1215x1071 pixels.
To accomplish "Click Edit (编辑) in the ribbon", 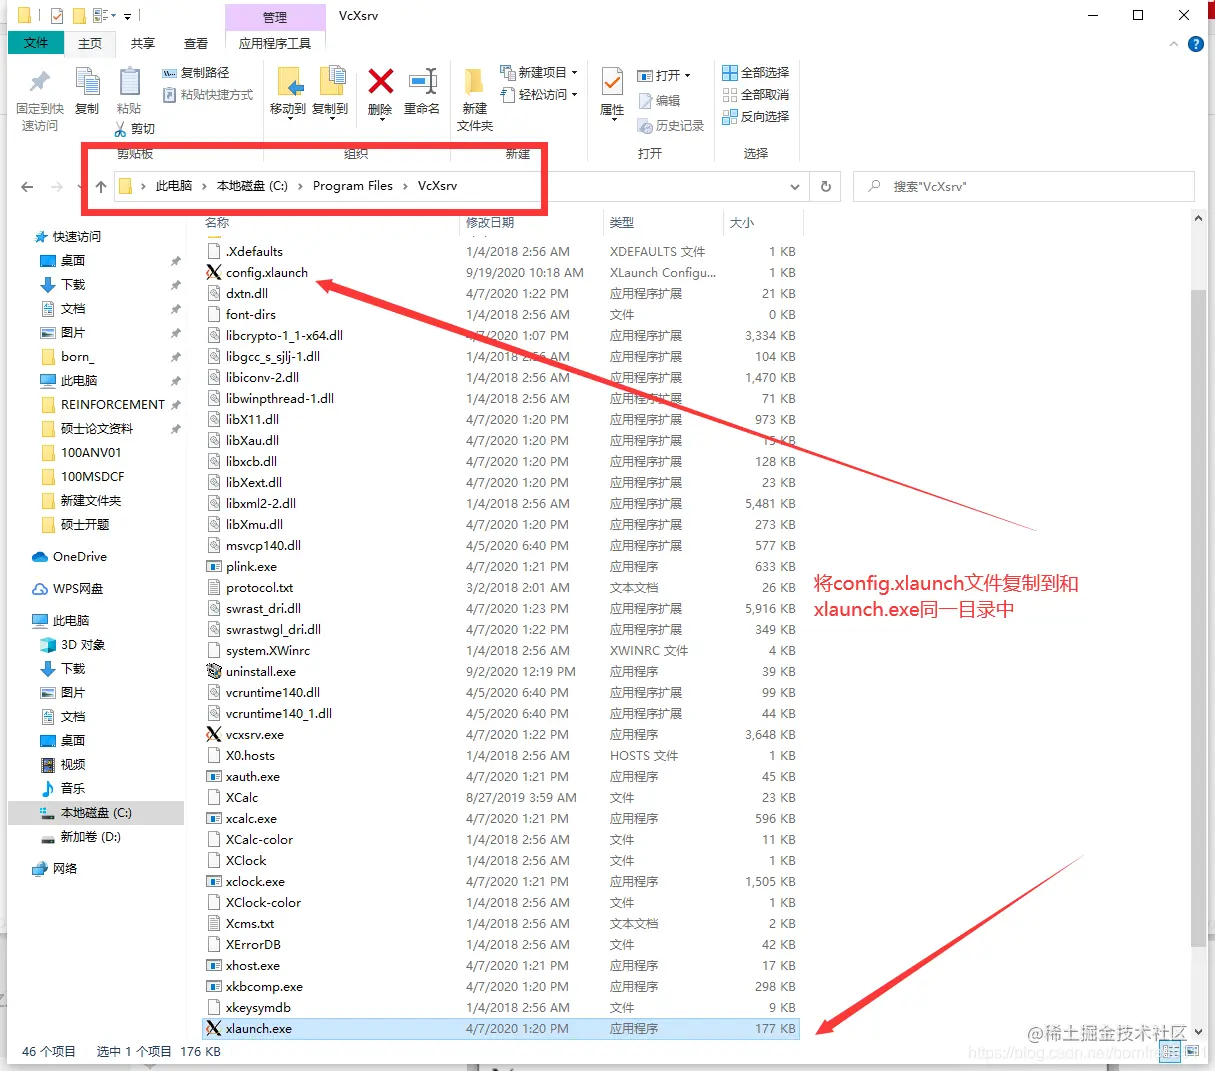I will point(659,101).
